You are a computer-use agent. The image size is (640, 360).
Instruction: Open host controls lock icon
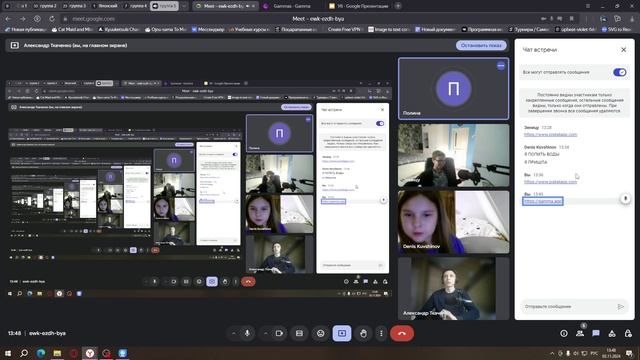point(628,333)
